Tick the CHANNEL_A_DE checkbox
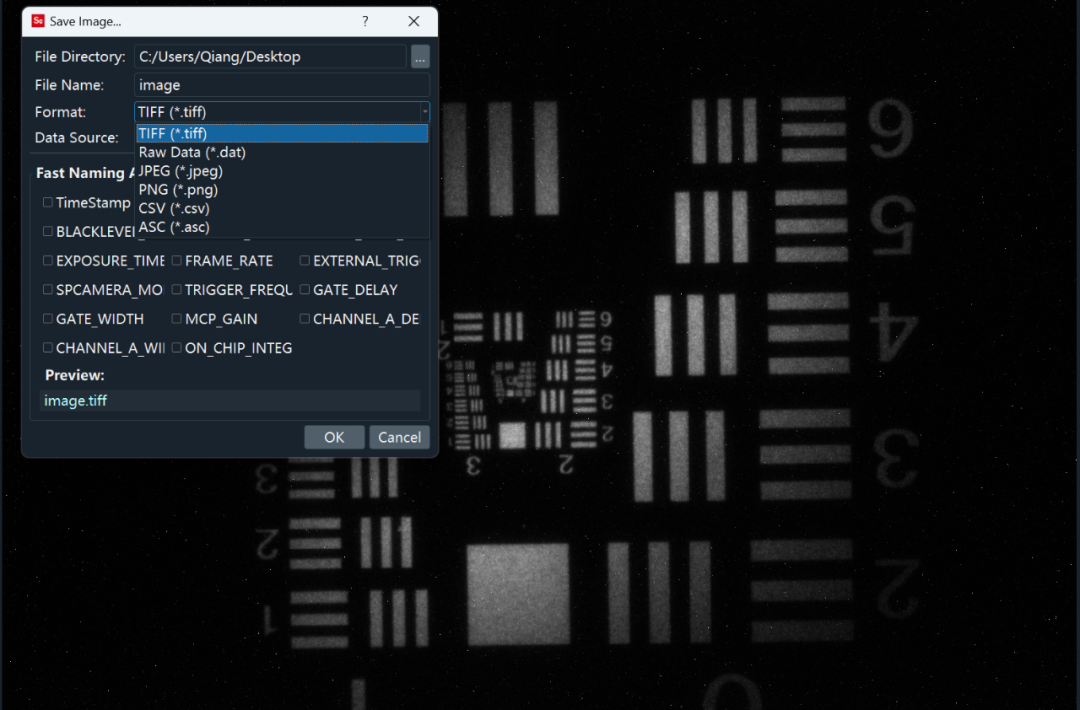The image size is (1080, 710). coord(304,319)
